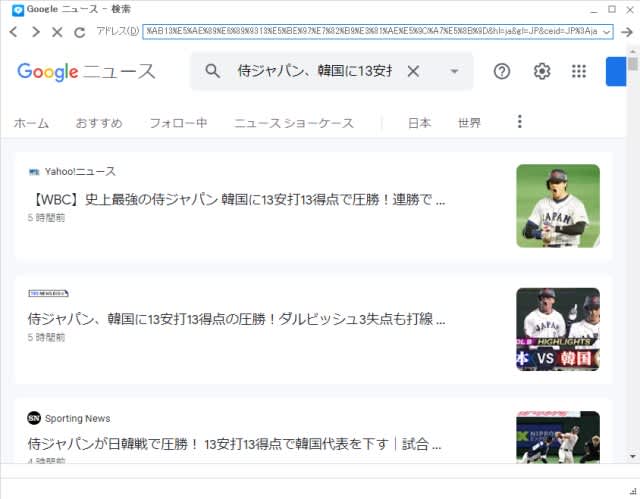Reload the page with the refresh icon
The width and height of the screenshot is (640, 499).
[80, 32]
